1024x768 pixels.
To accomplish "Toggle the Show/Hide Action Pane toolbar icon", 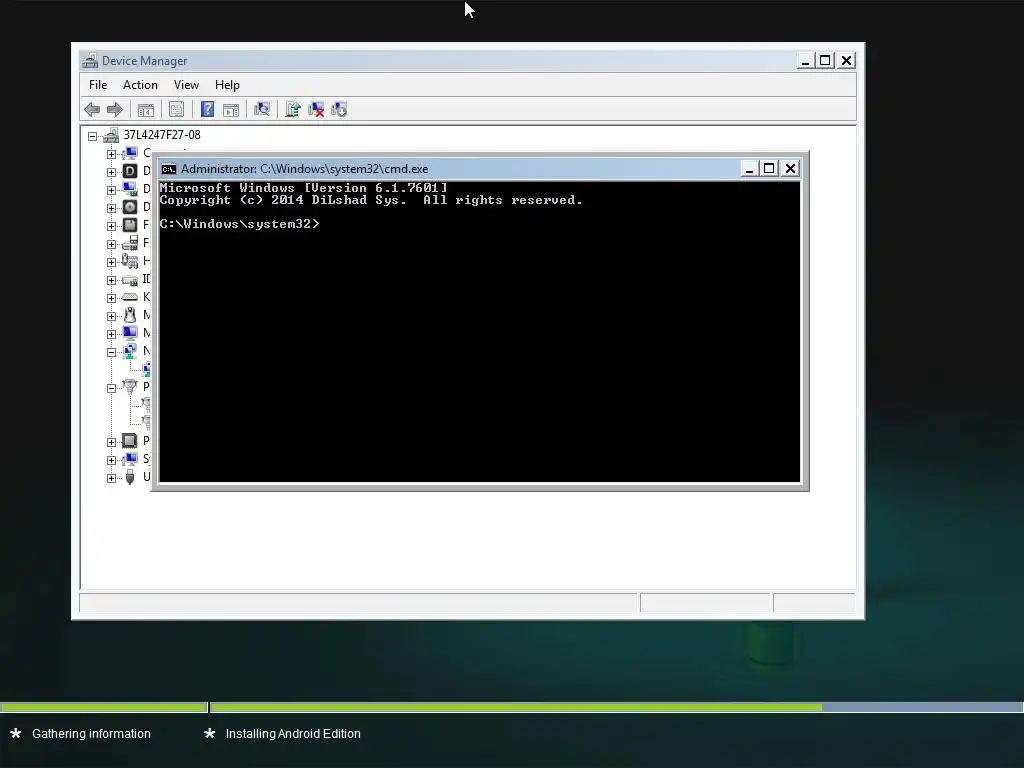I will pos(231,109).
